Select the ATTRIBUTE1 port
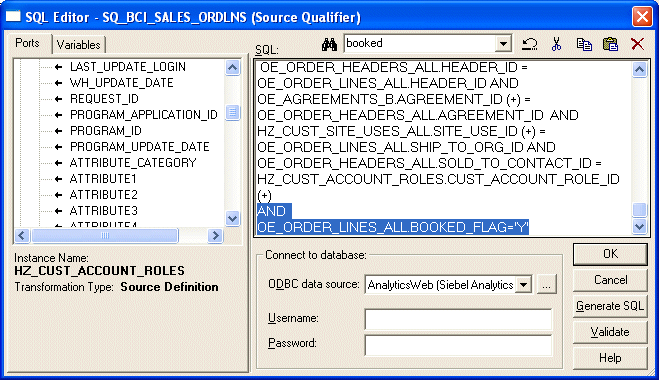659x380 pixels. coord(103,179)
